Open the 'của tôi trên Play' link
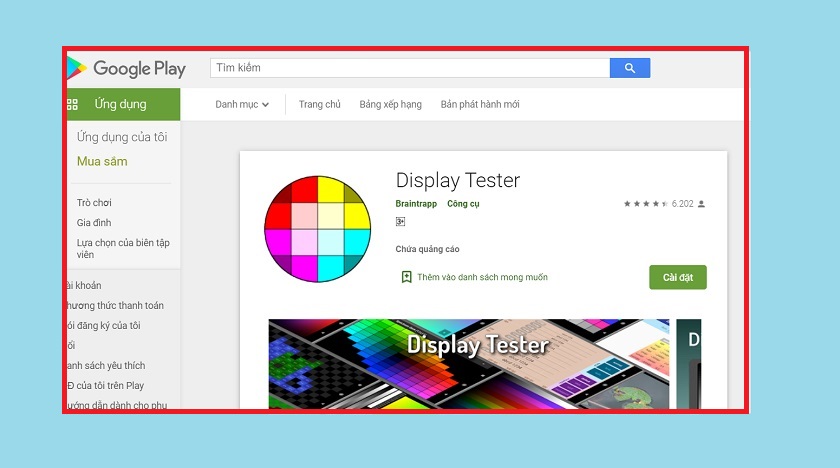 click(106, 385)
